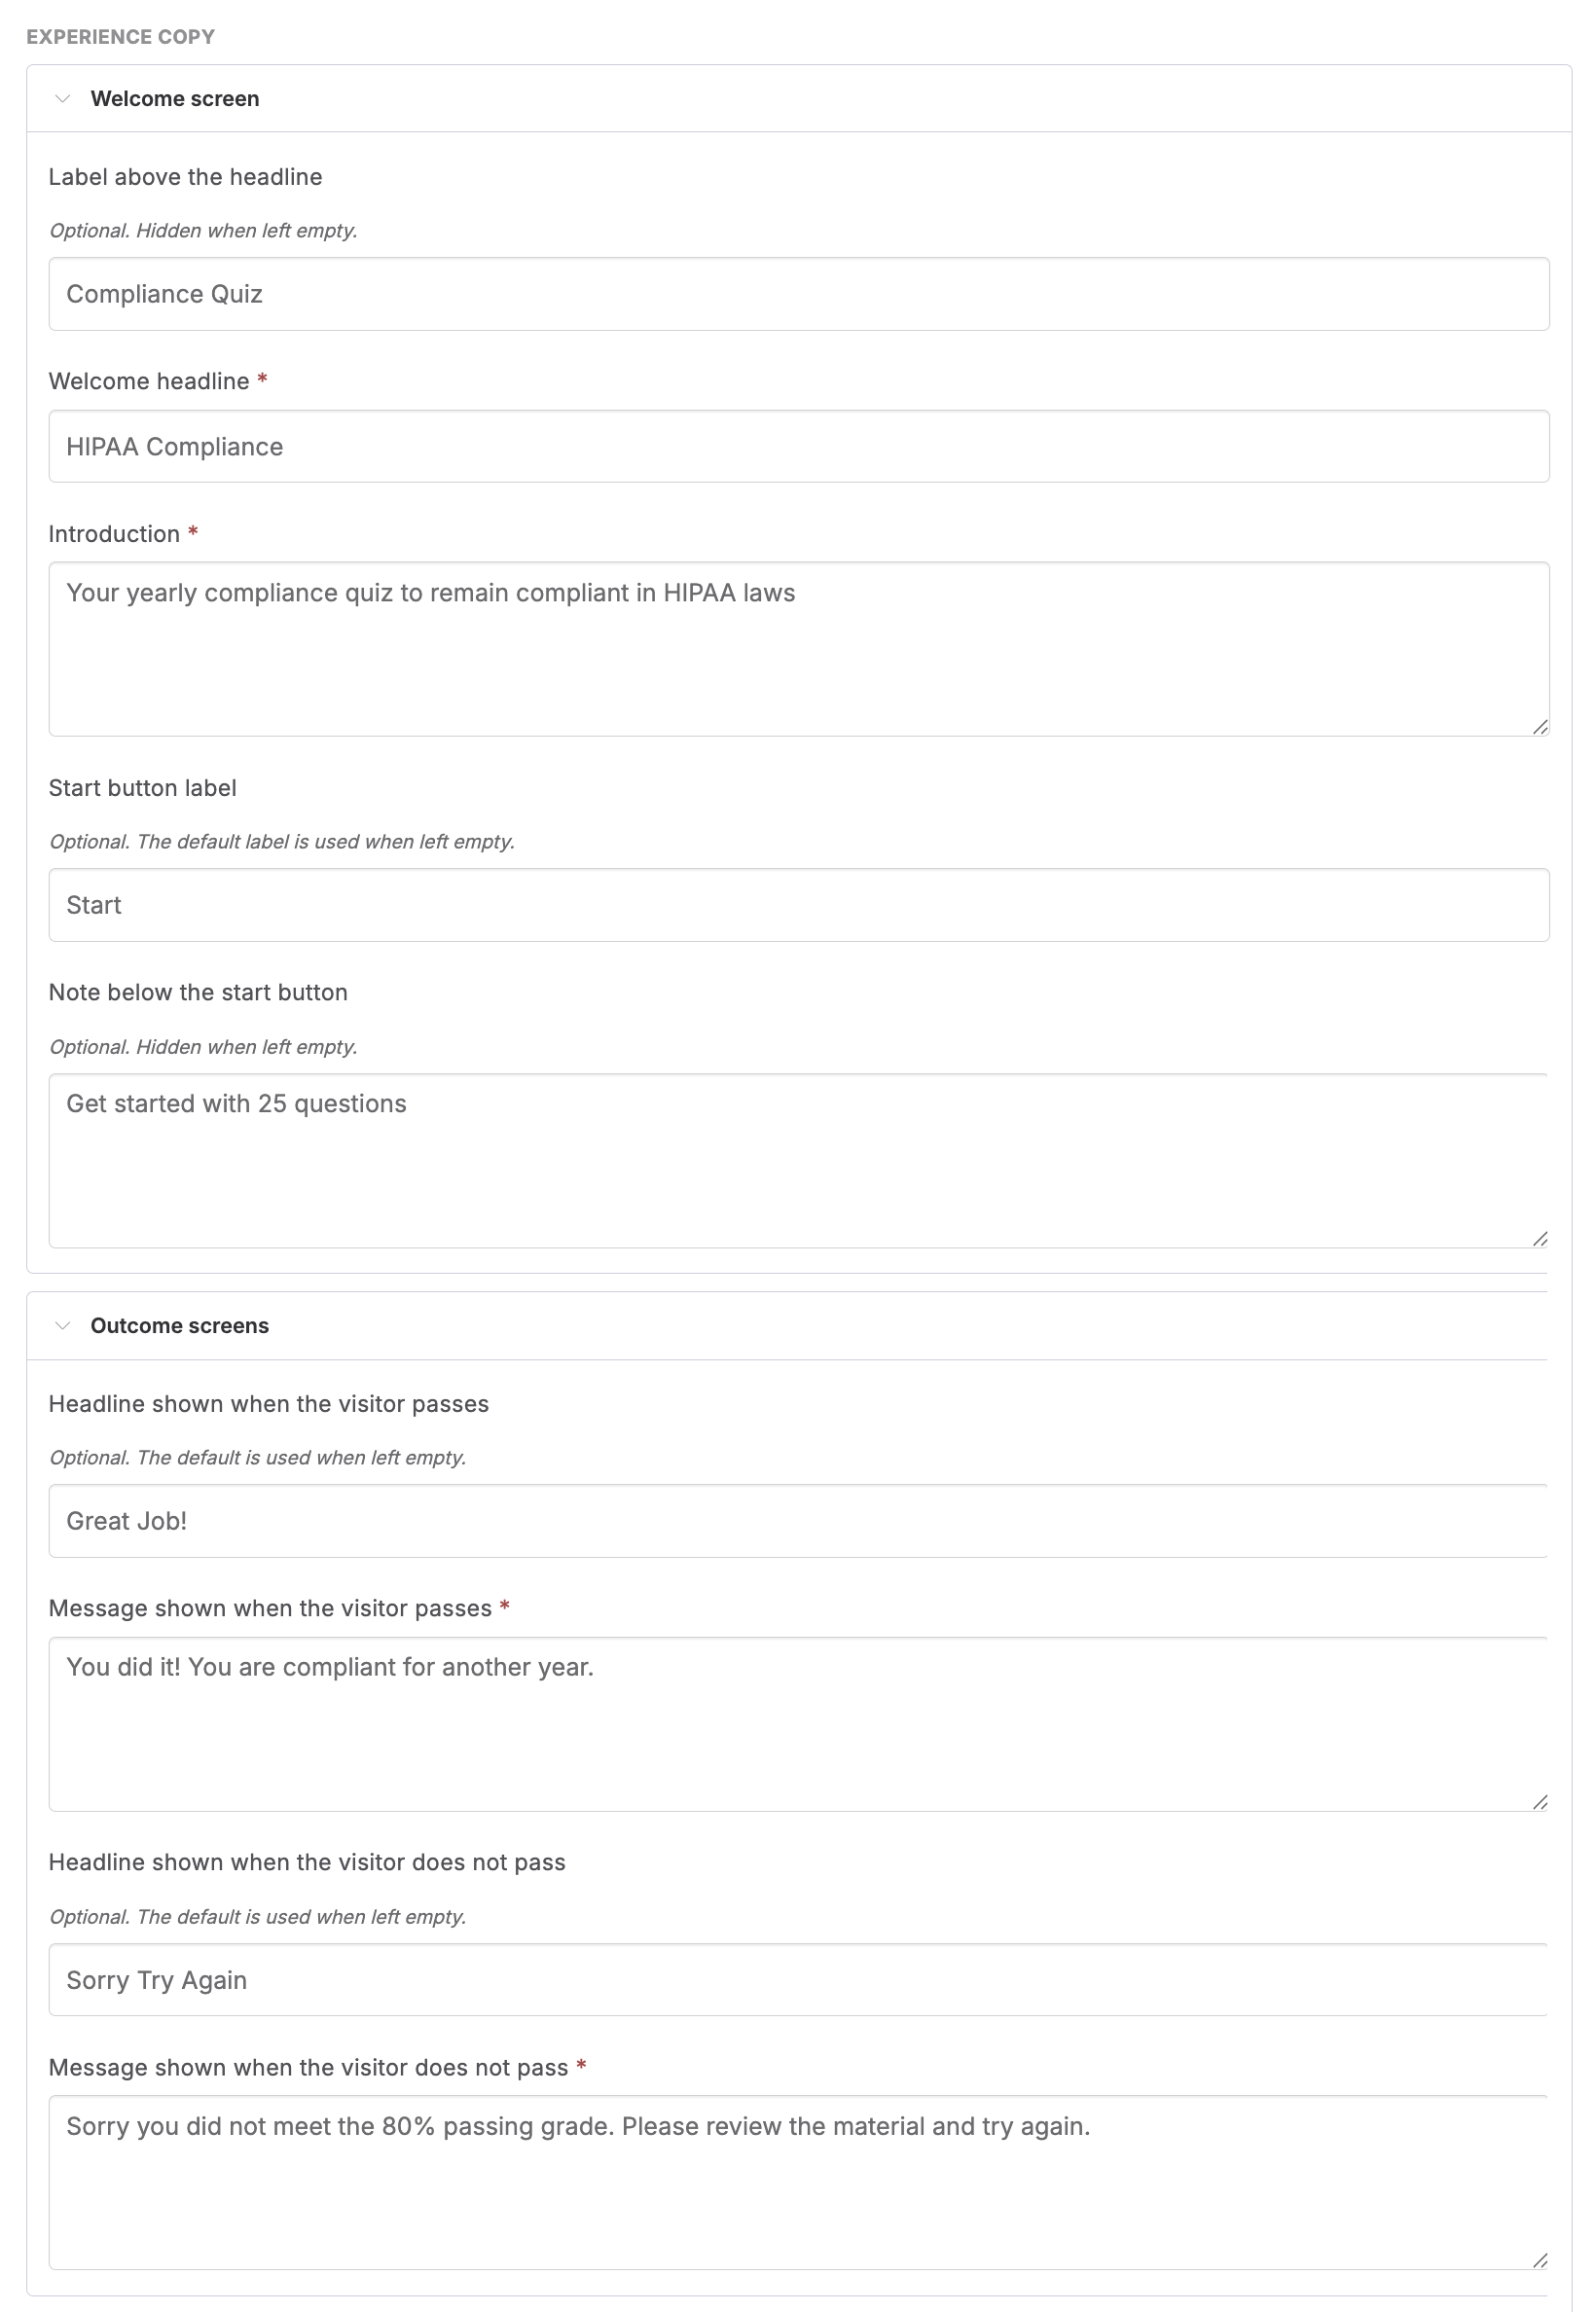1596x2312 pixels.
Task: Click the Message shown when visitor passes label
Action: 270,1608
